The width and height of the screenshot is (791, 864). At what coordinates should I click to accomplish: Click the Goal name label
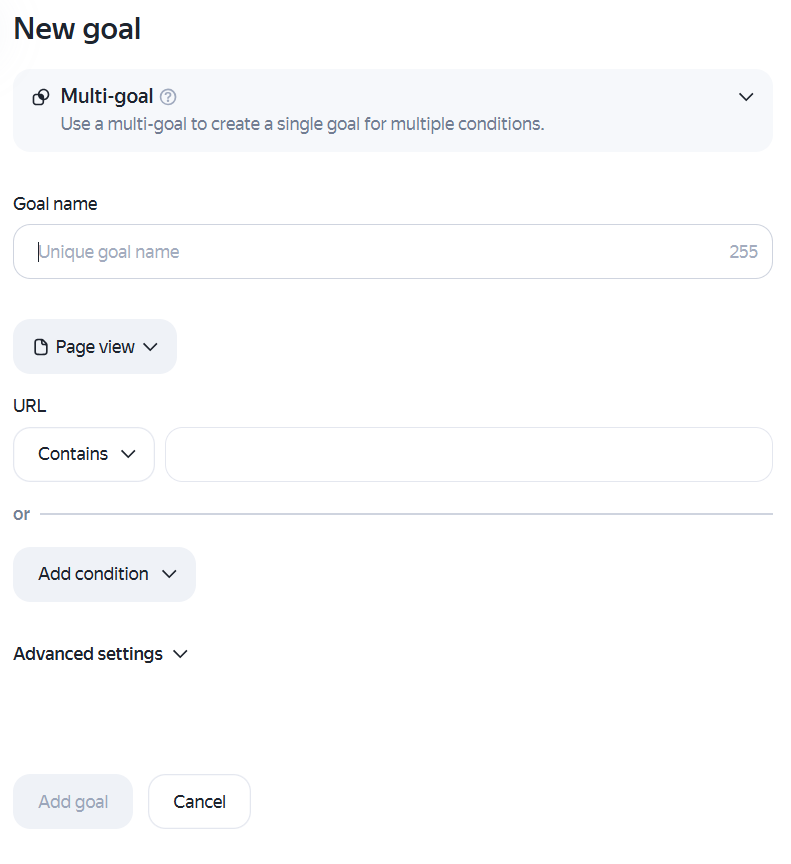[55, 204]
